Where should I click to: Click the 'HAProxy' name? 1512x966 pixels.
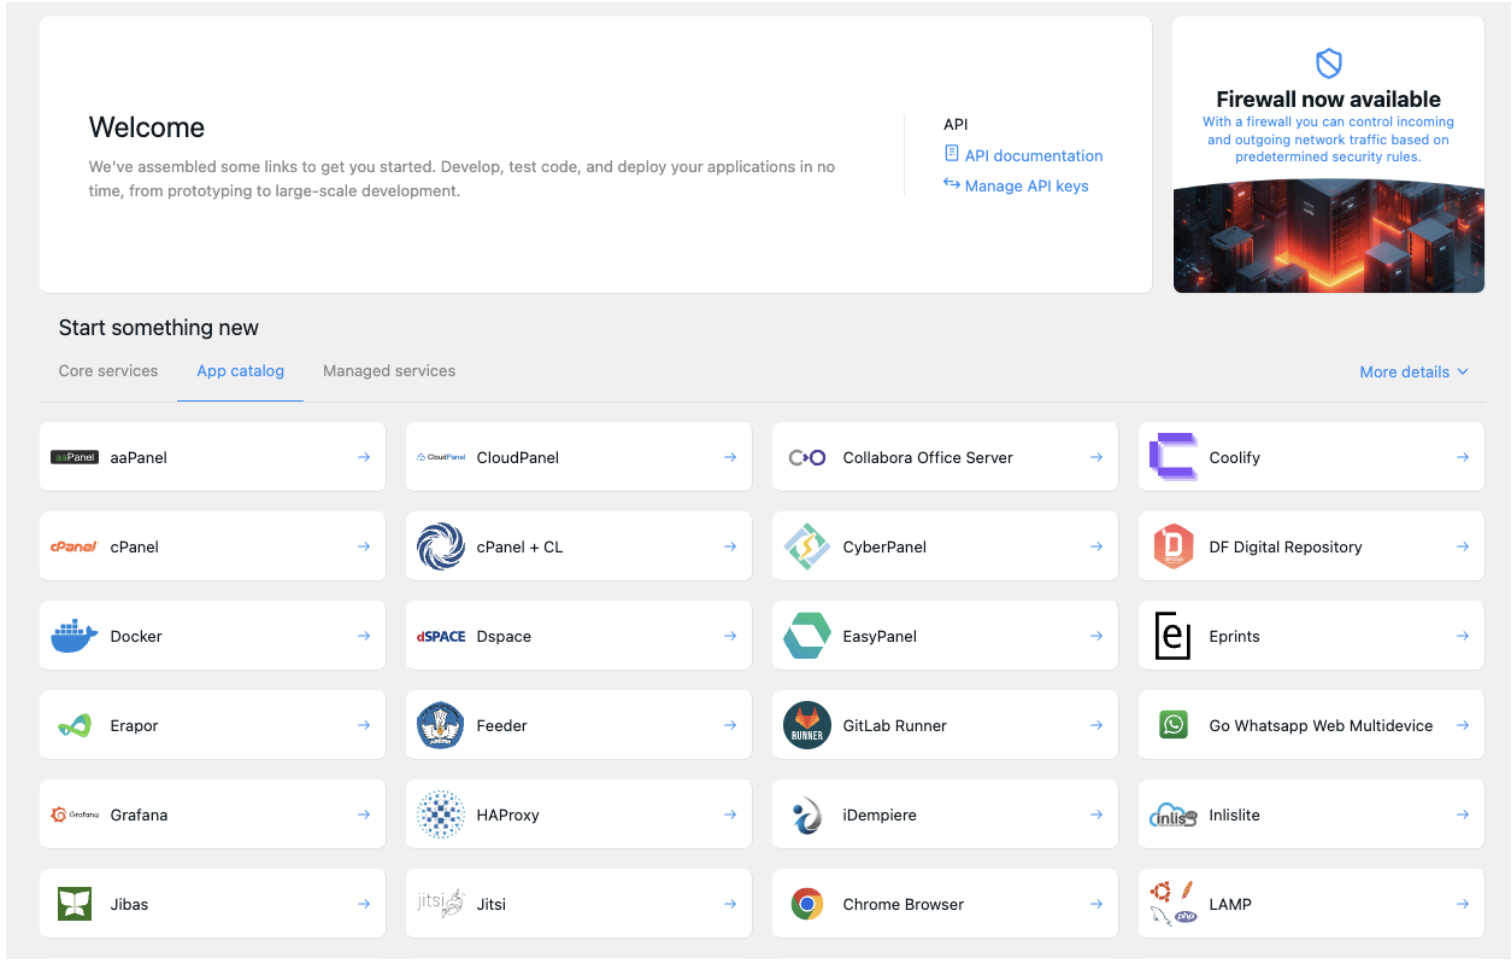tap(507, 815)
